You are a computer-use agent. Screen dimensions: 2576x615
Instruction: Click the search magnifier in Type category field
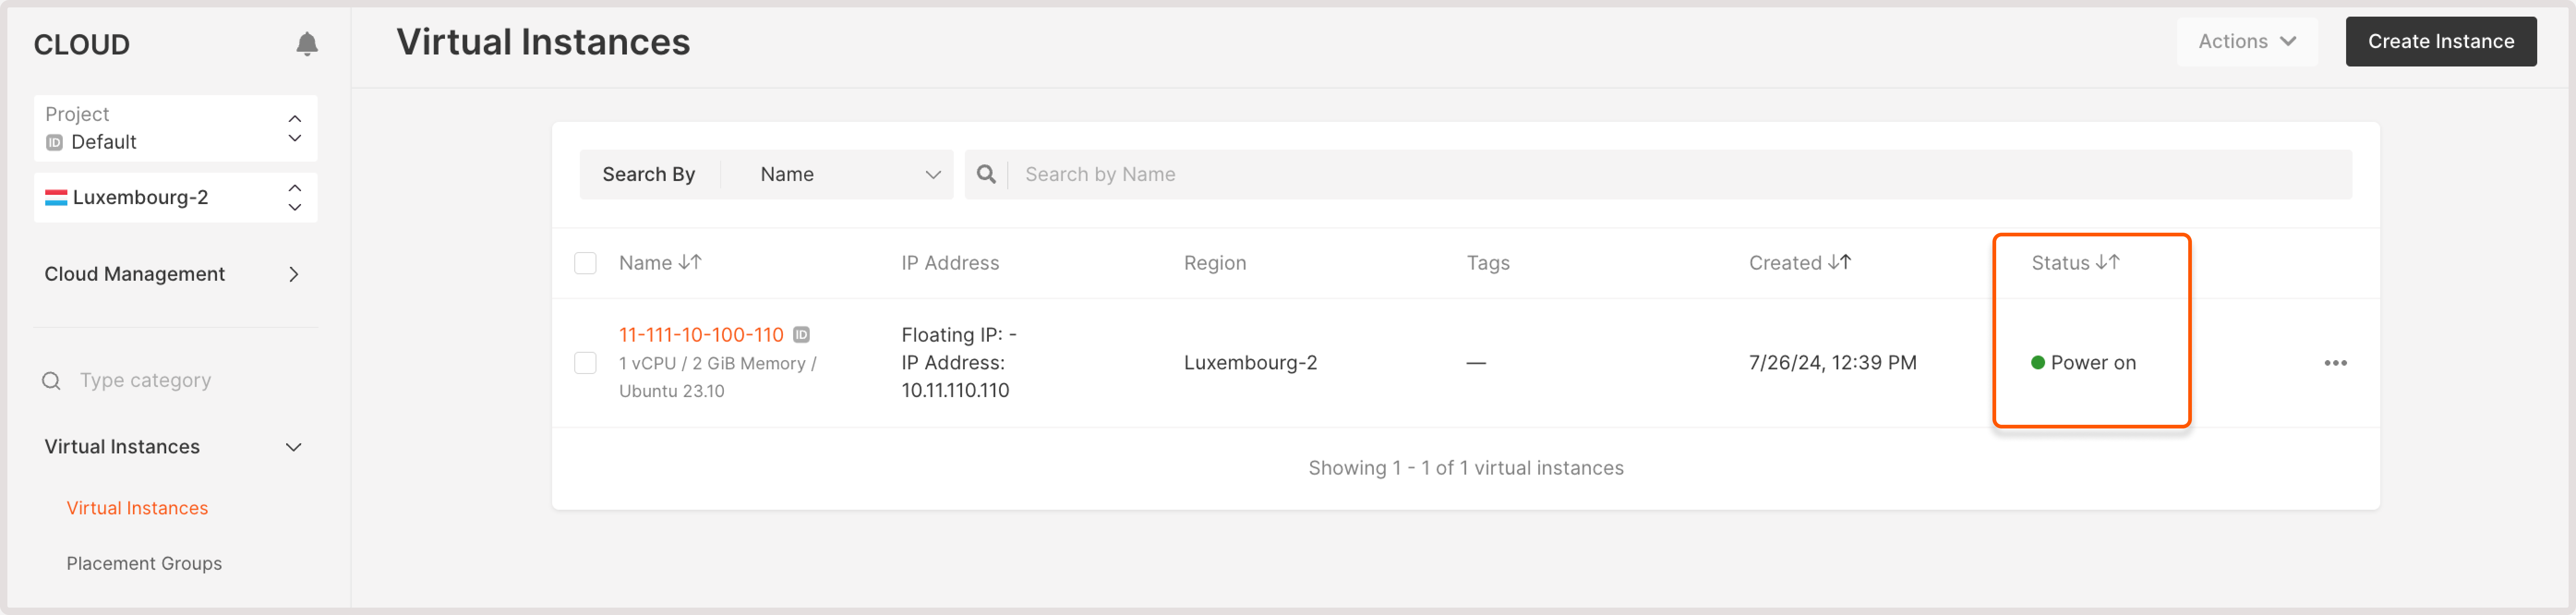51,380
